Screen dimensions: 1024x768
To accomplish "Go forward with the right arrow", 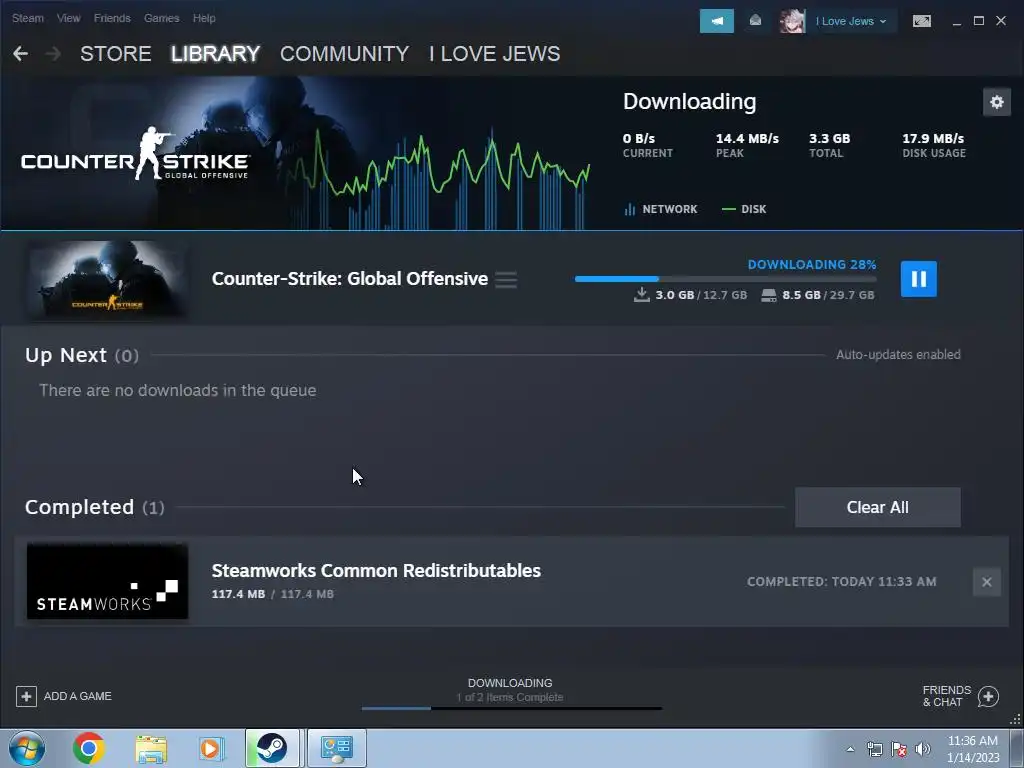I will 53,54.
